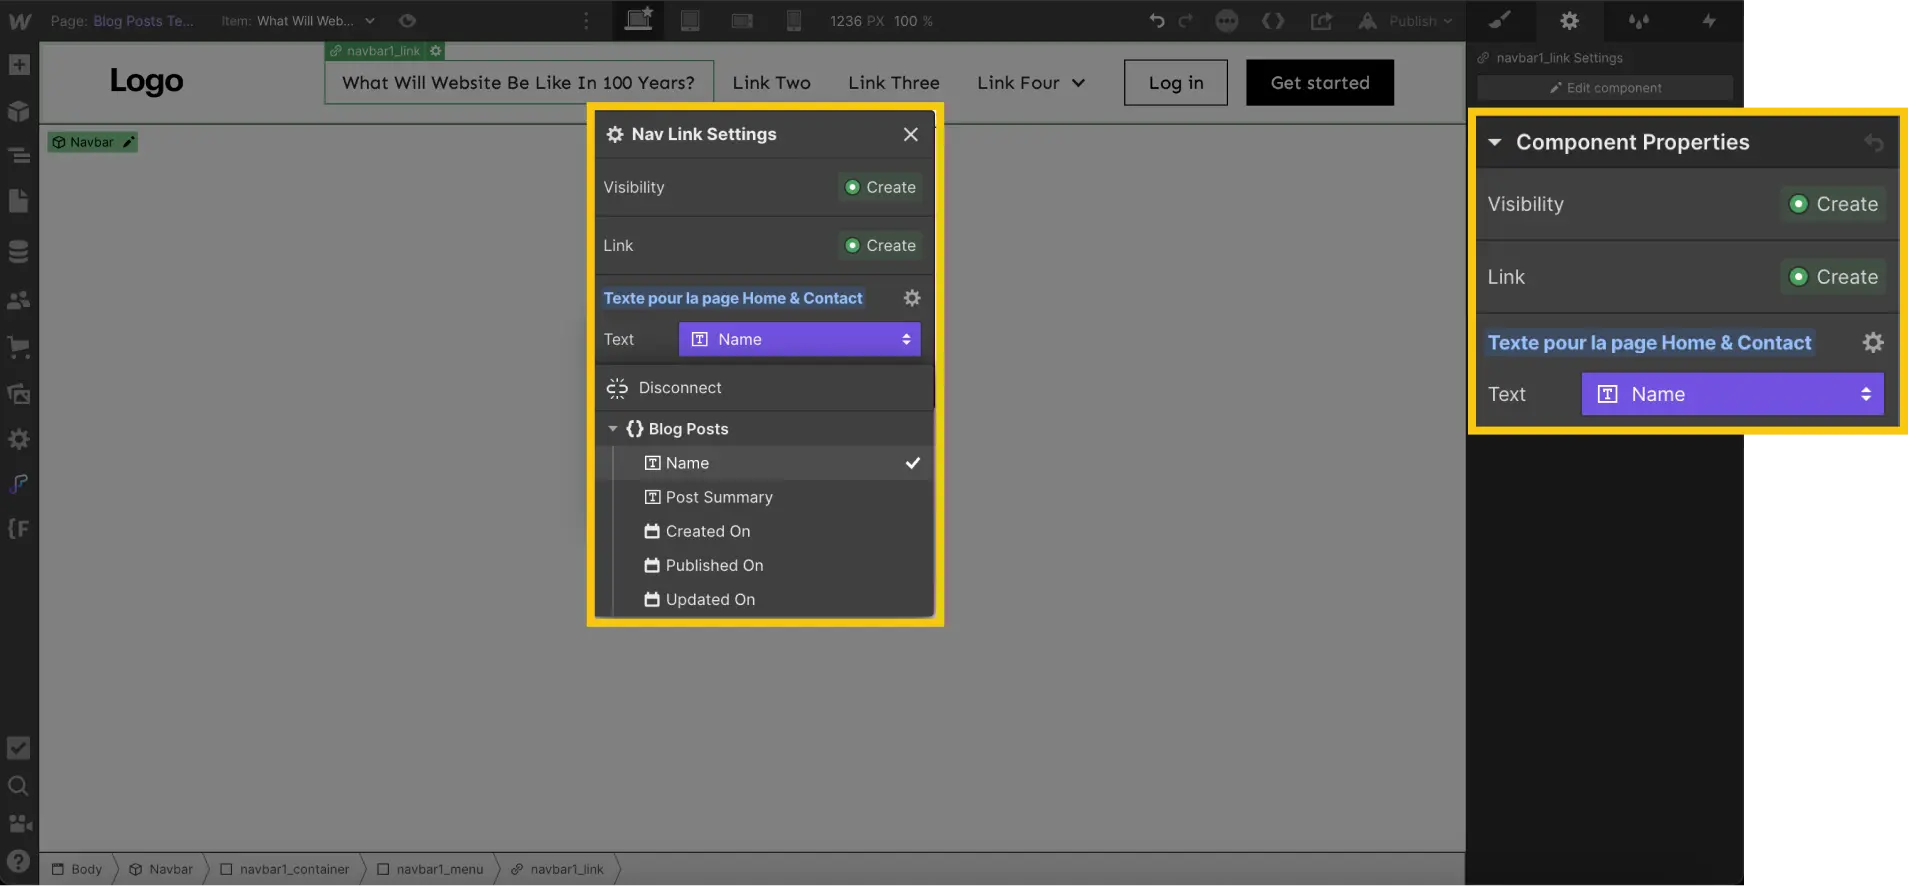
Task: Click Create next to Link in popup
Action: [x=880, y=245]
